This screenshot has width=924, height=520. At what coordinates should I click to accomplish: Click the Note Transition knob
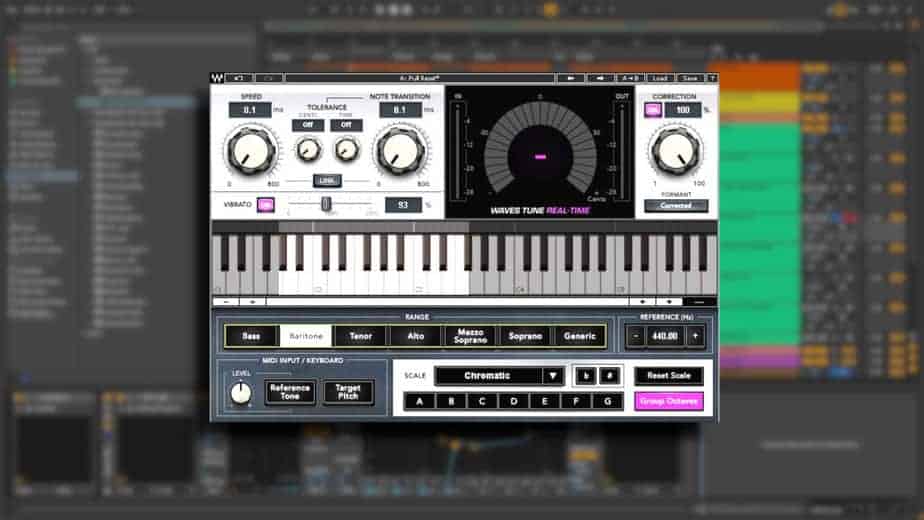[401, 151]
